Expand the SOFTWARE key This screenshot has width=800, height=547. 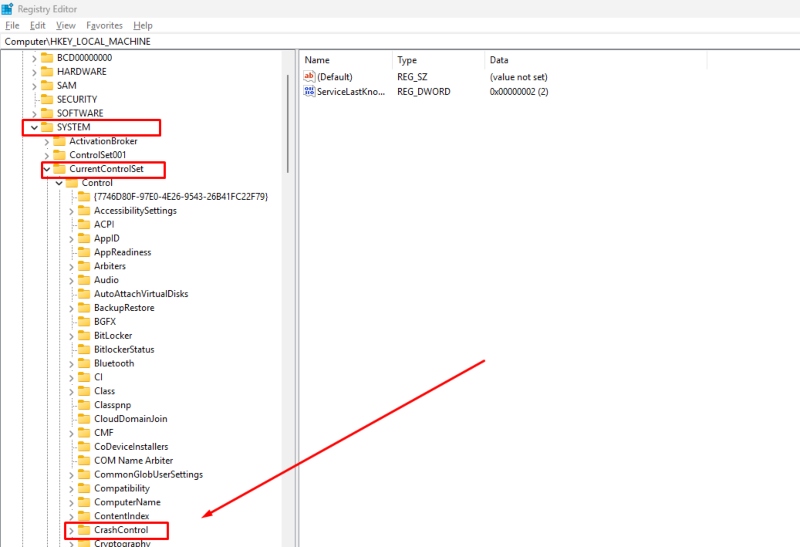pos(34,113)
